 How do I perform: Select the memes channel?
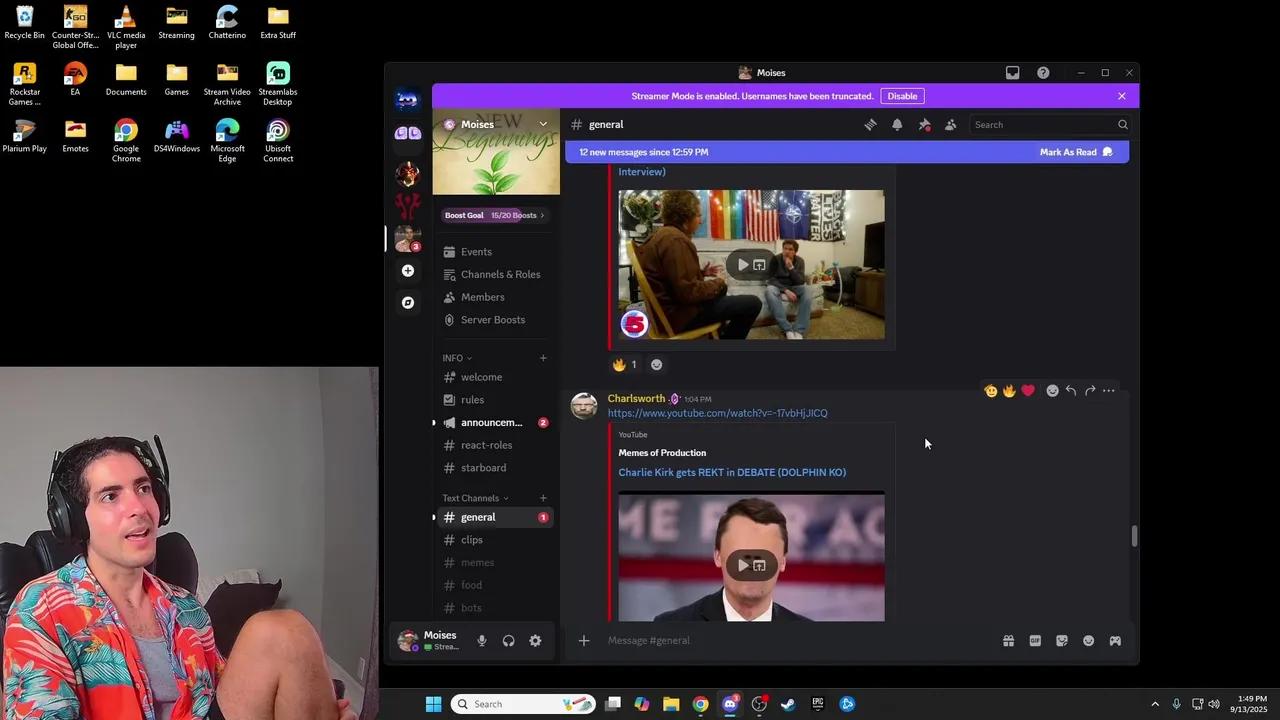pos(496,563)
